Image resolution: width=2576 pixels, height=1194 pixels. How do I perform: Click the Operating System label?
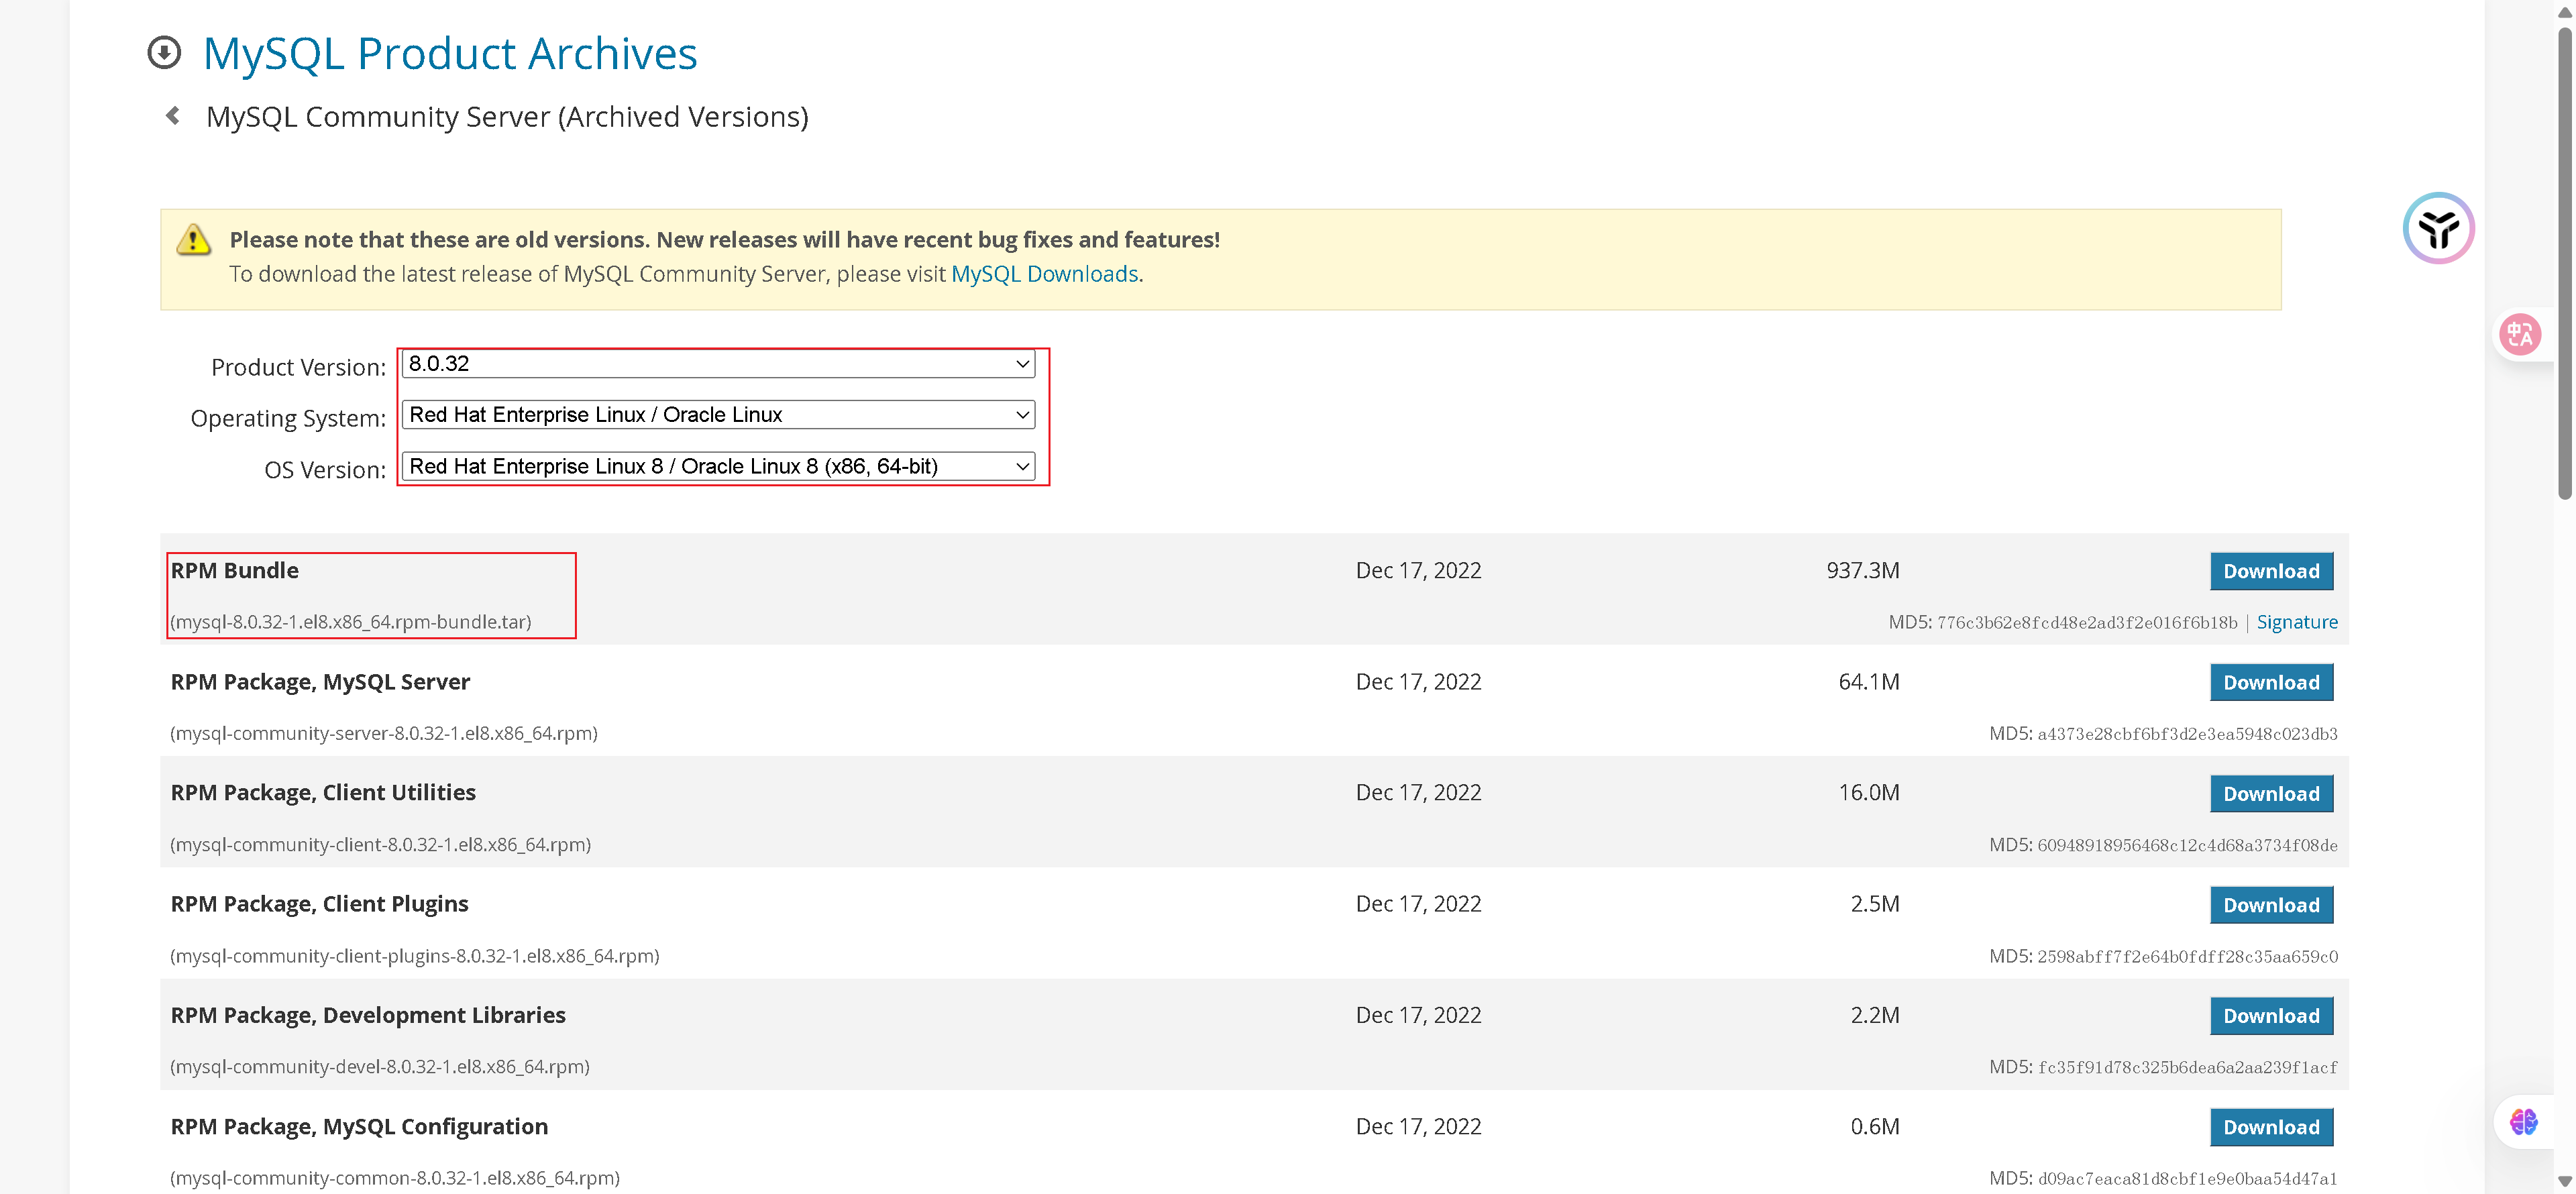tap(288, 418)
